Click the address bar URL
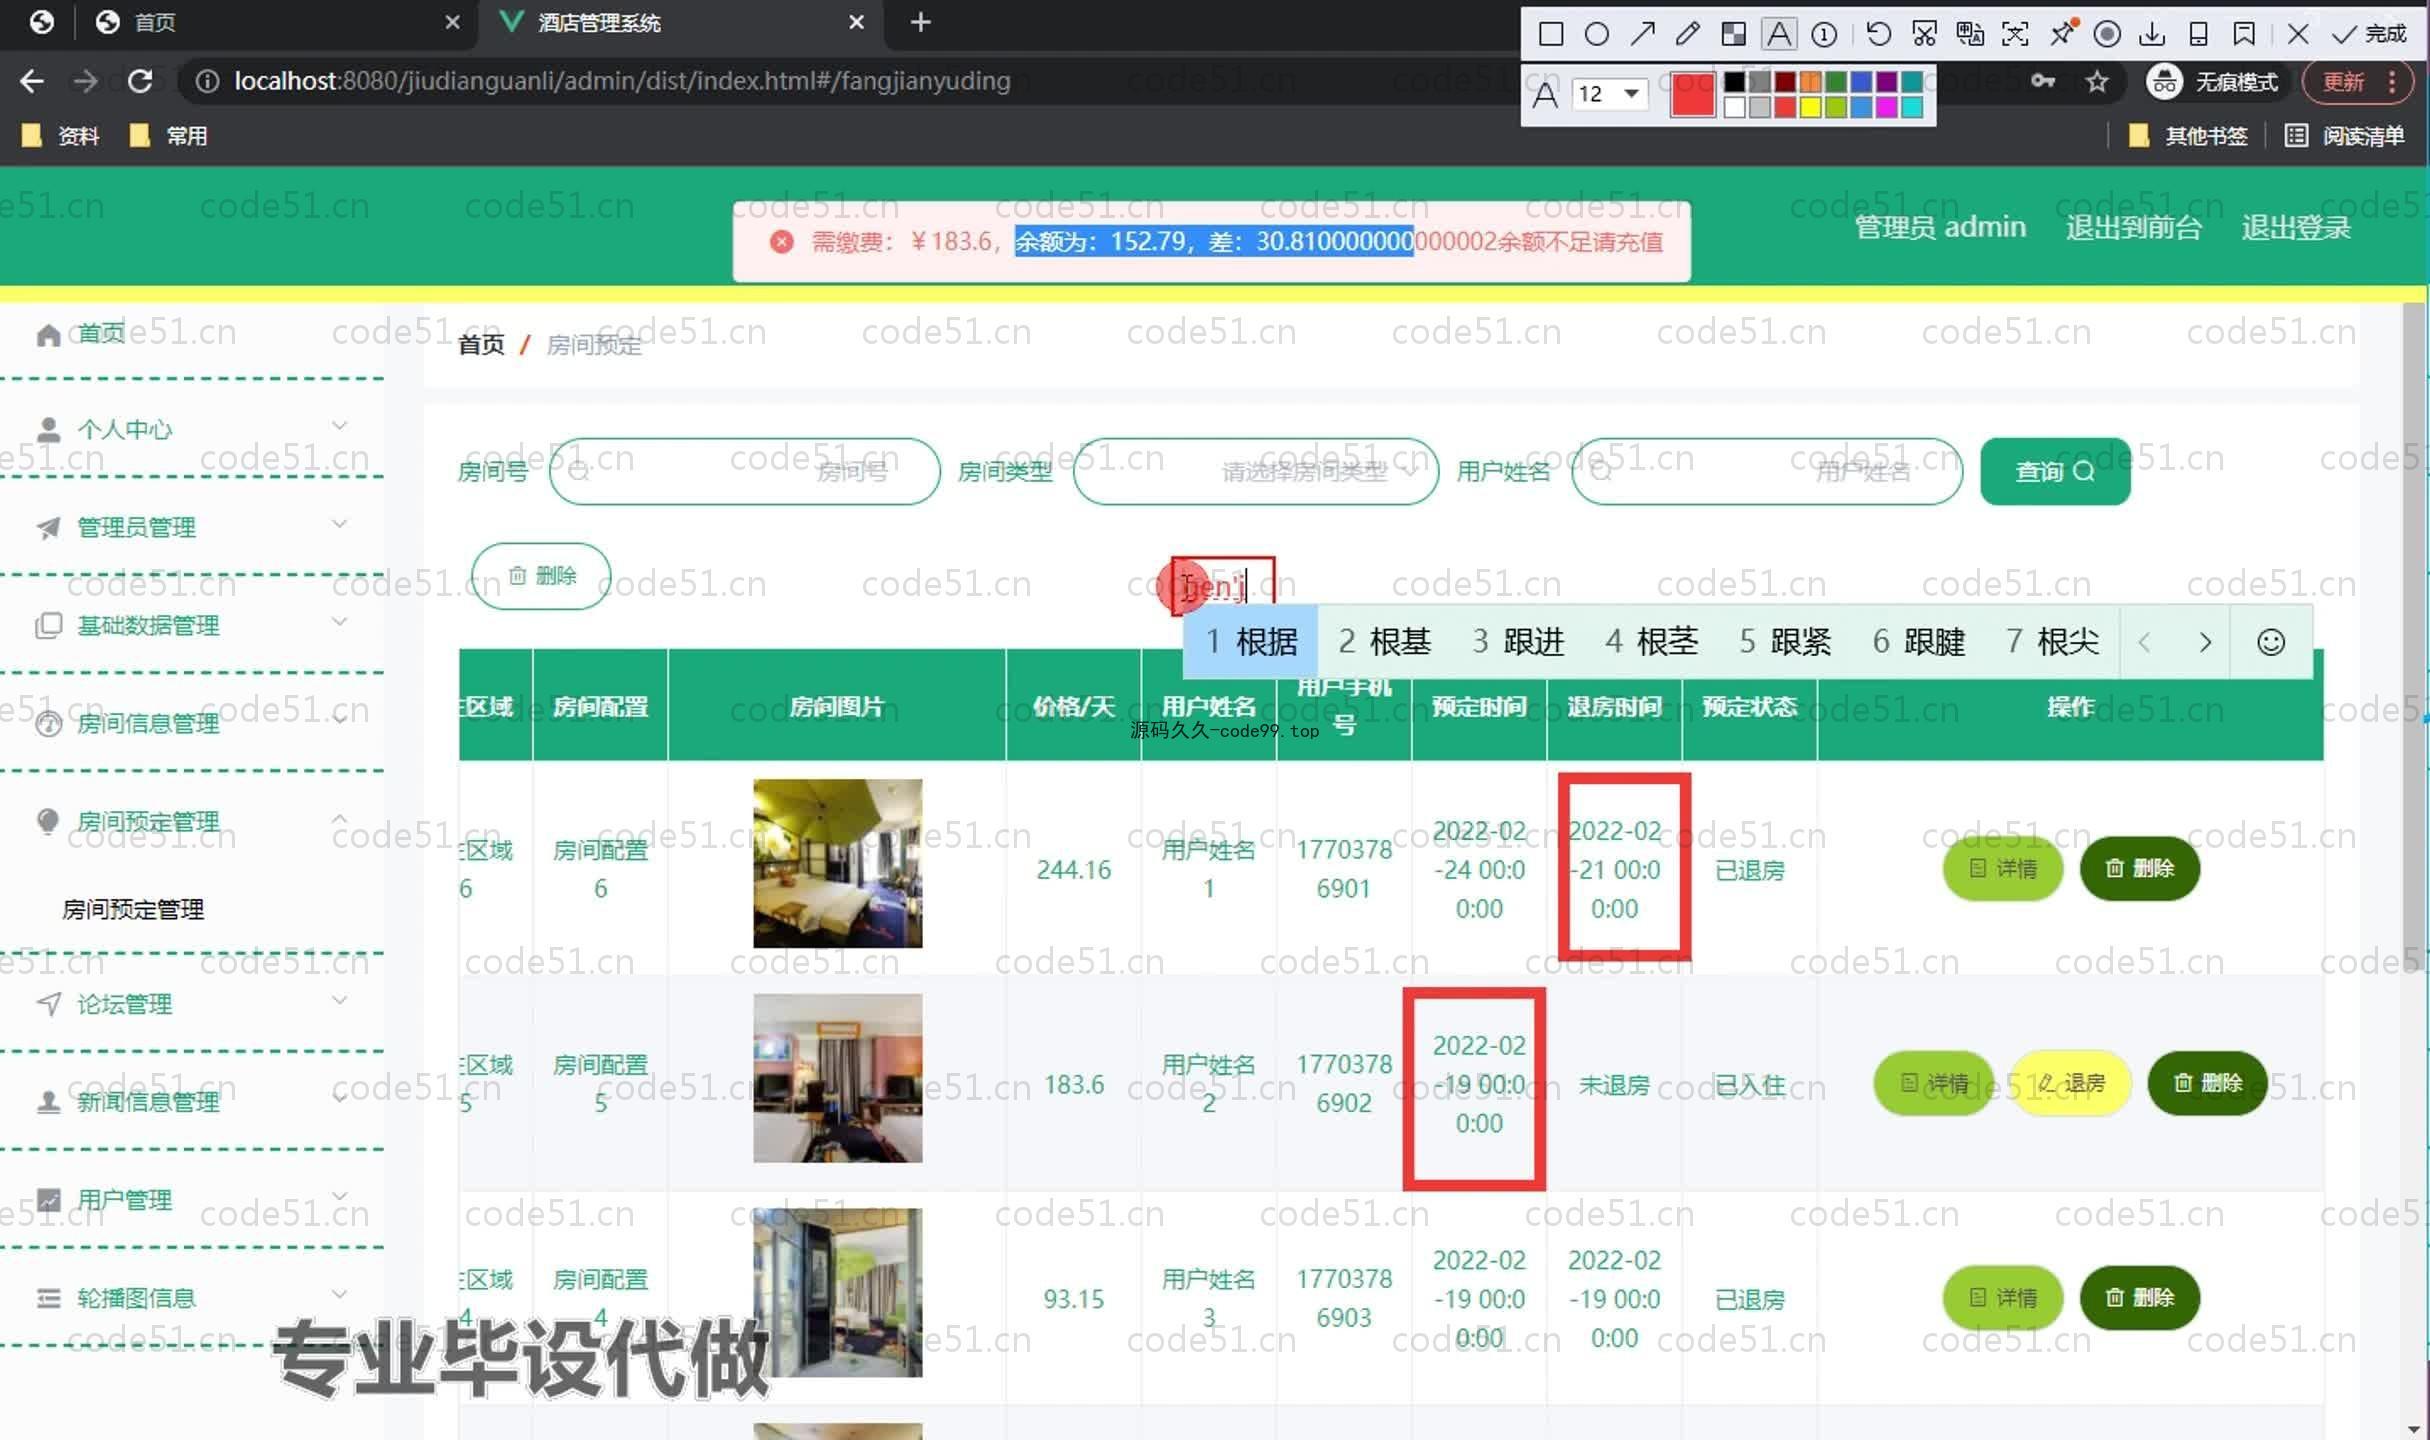Screen dimensions: 2430x1440 [x=622, y=81]
